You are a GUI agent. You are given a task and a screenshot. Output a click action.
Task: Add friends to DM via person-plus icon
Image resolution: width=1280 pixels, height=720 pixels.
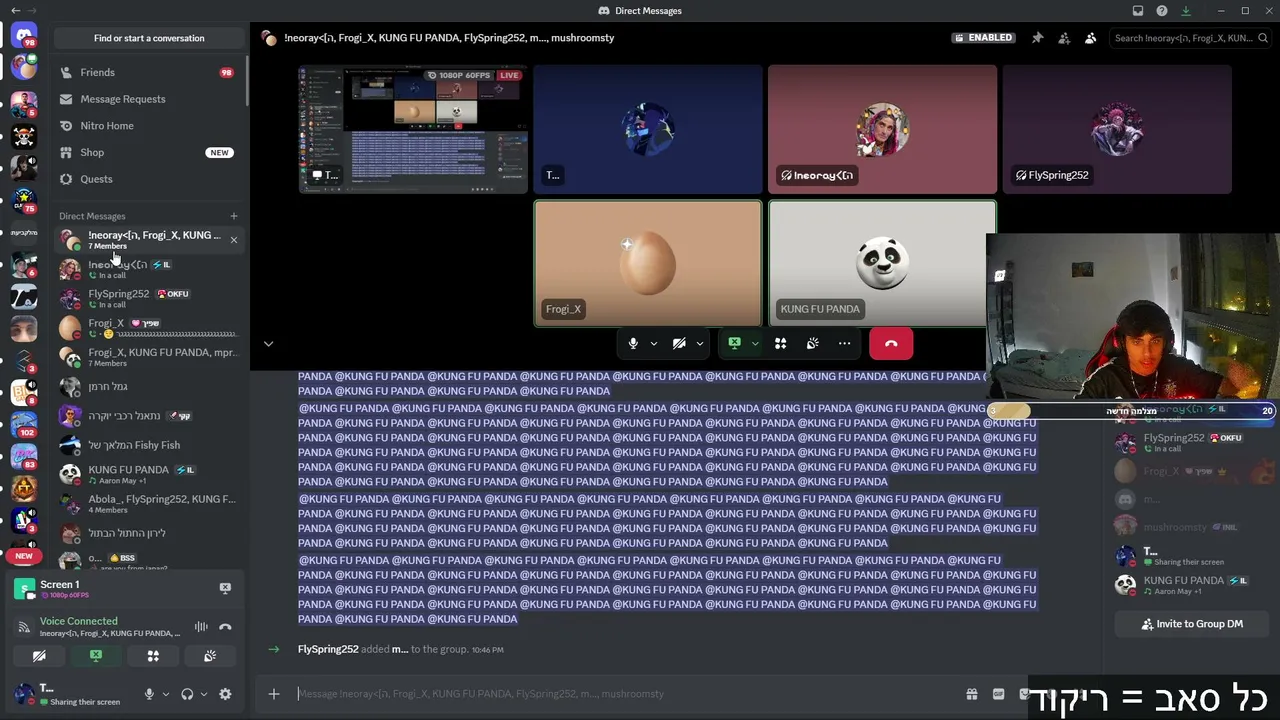[1064, 38]
